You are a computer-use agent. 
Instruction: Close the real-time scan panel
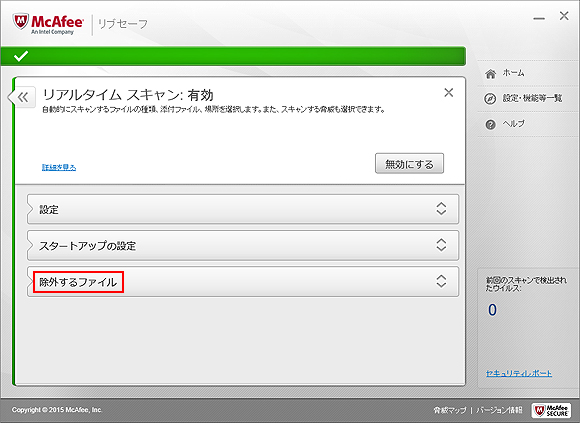(449, 92)
